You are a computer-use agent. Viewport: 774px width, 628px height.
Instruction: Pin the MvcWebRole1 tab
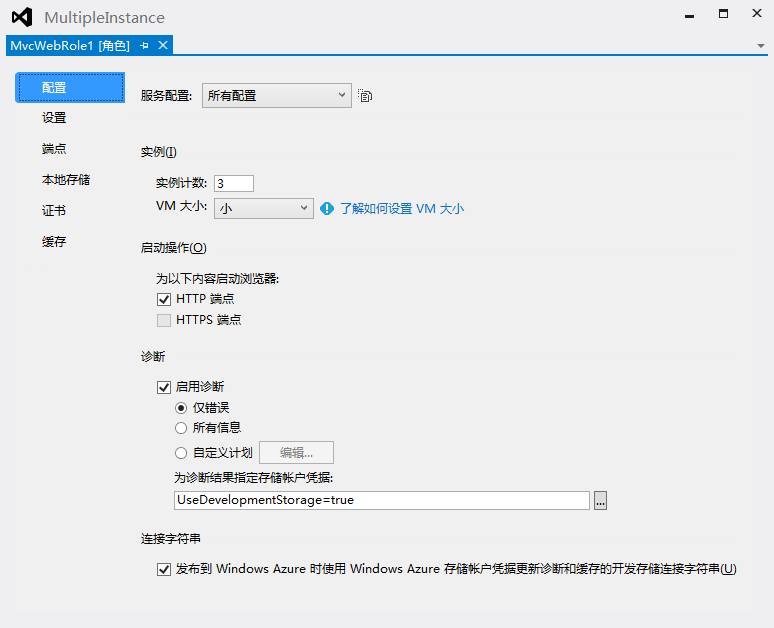pyautogui.click(x=144, y=46)
